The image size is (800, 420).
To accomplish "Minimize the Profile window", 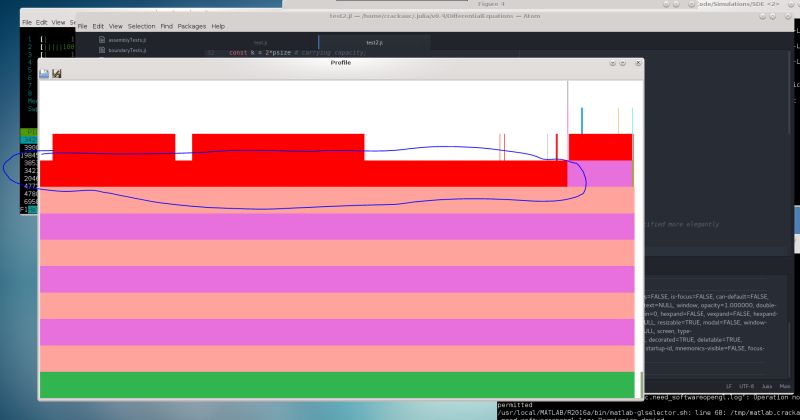I will click(x=613, y=63).
